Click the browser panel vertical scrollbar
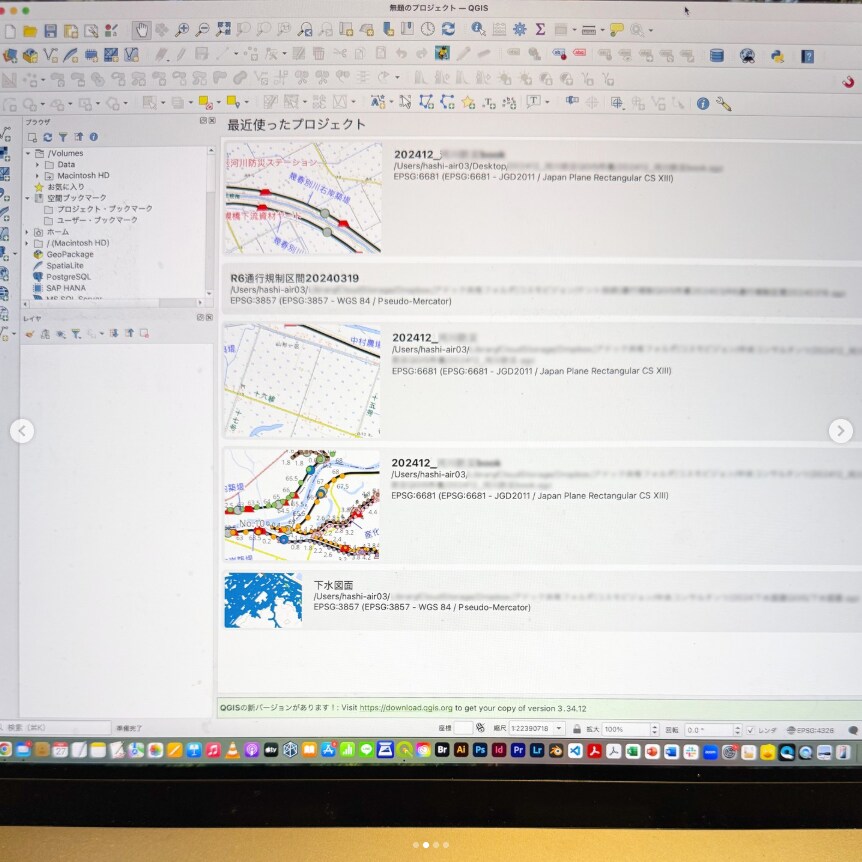 coord(211,222)
